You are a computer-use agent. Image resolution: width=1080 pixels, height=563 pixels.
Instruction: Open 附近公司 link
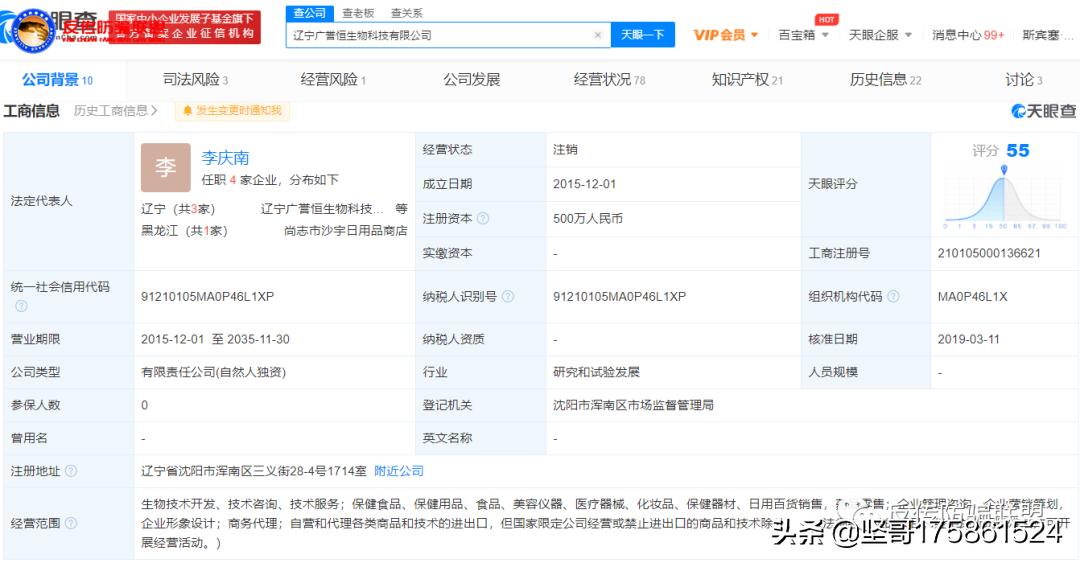(x=399, y=471)
